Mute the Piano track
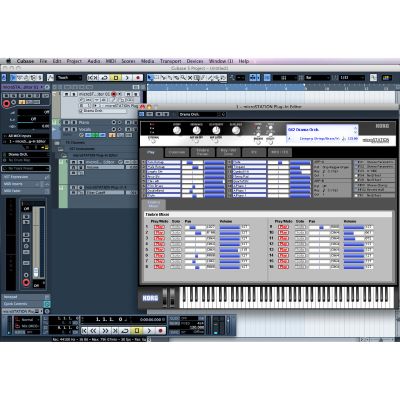This screenshot has height=400, width=400. [65, 123]
